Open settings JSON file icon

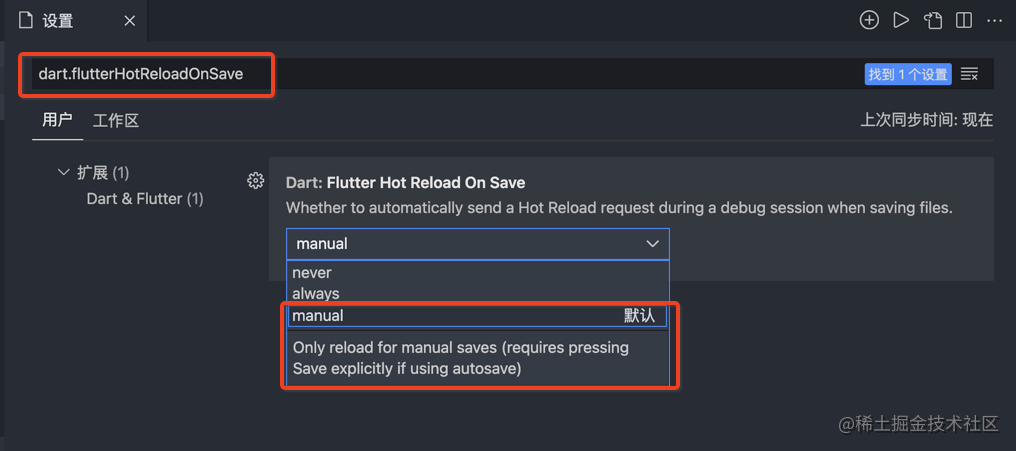[x=933, y=21]
